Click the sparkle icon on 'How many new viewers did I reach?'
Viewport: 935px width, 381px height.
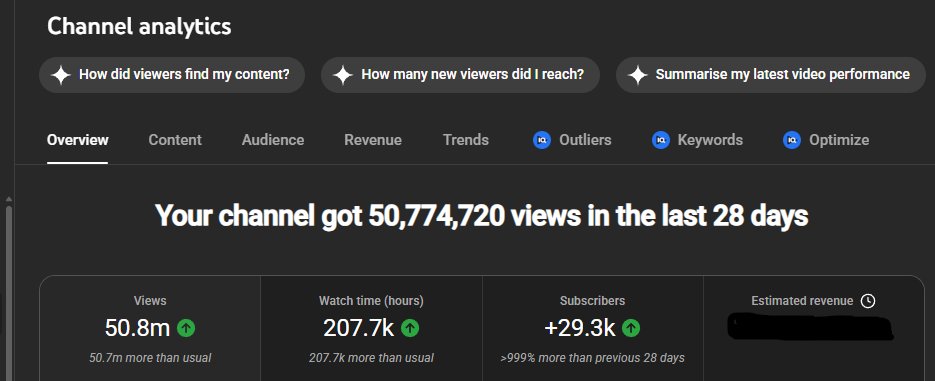click(342, 75)
